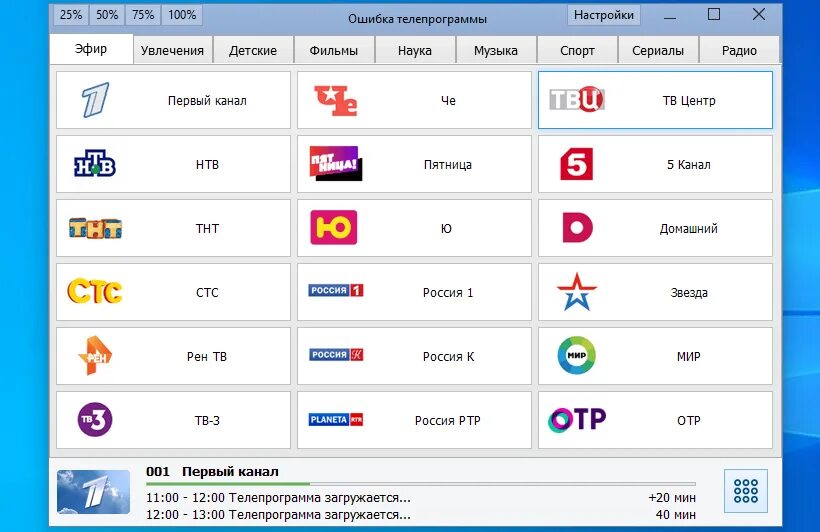
Task: Click the purple ТВ-3 logo
Action: coord(95,420)
